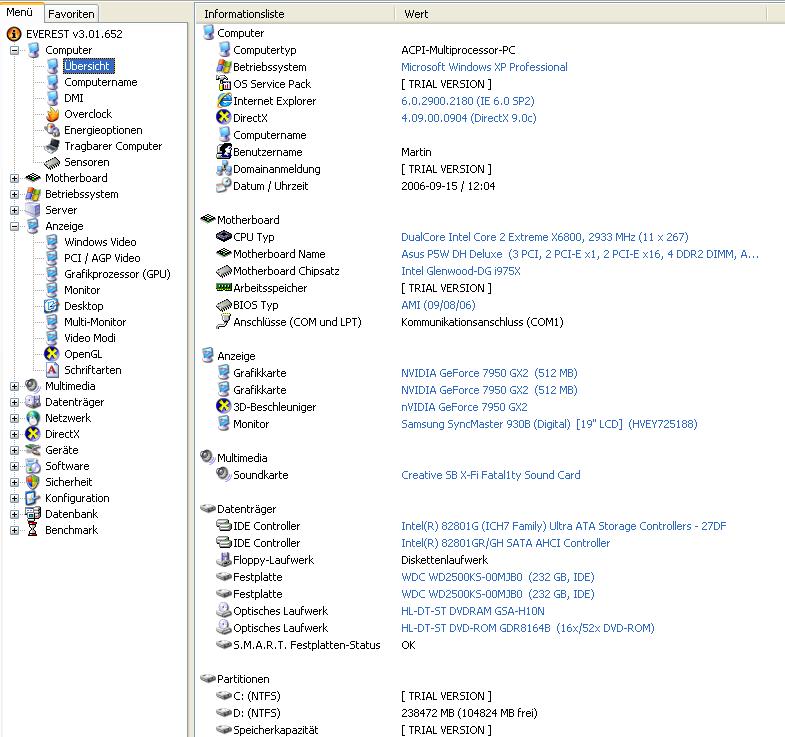Click the Software icon in the tree
The image size is (785, 737).
33,466
